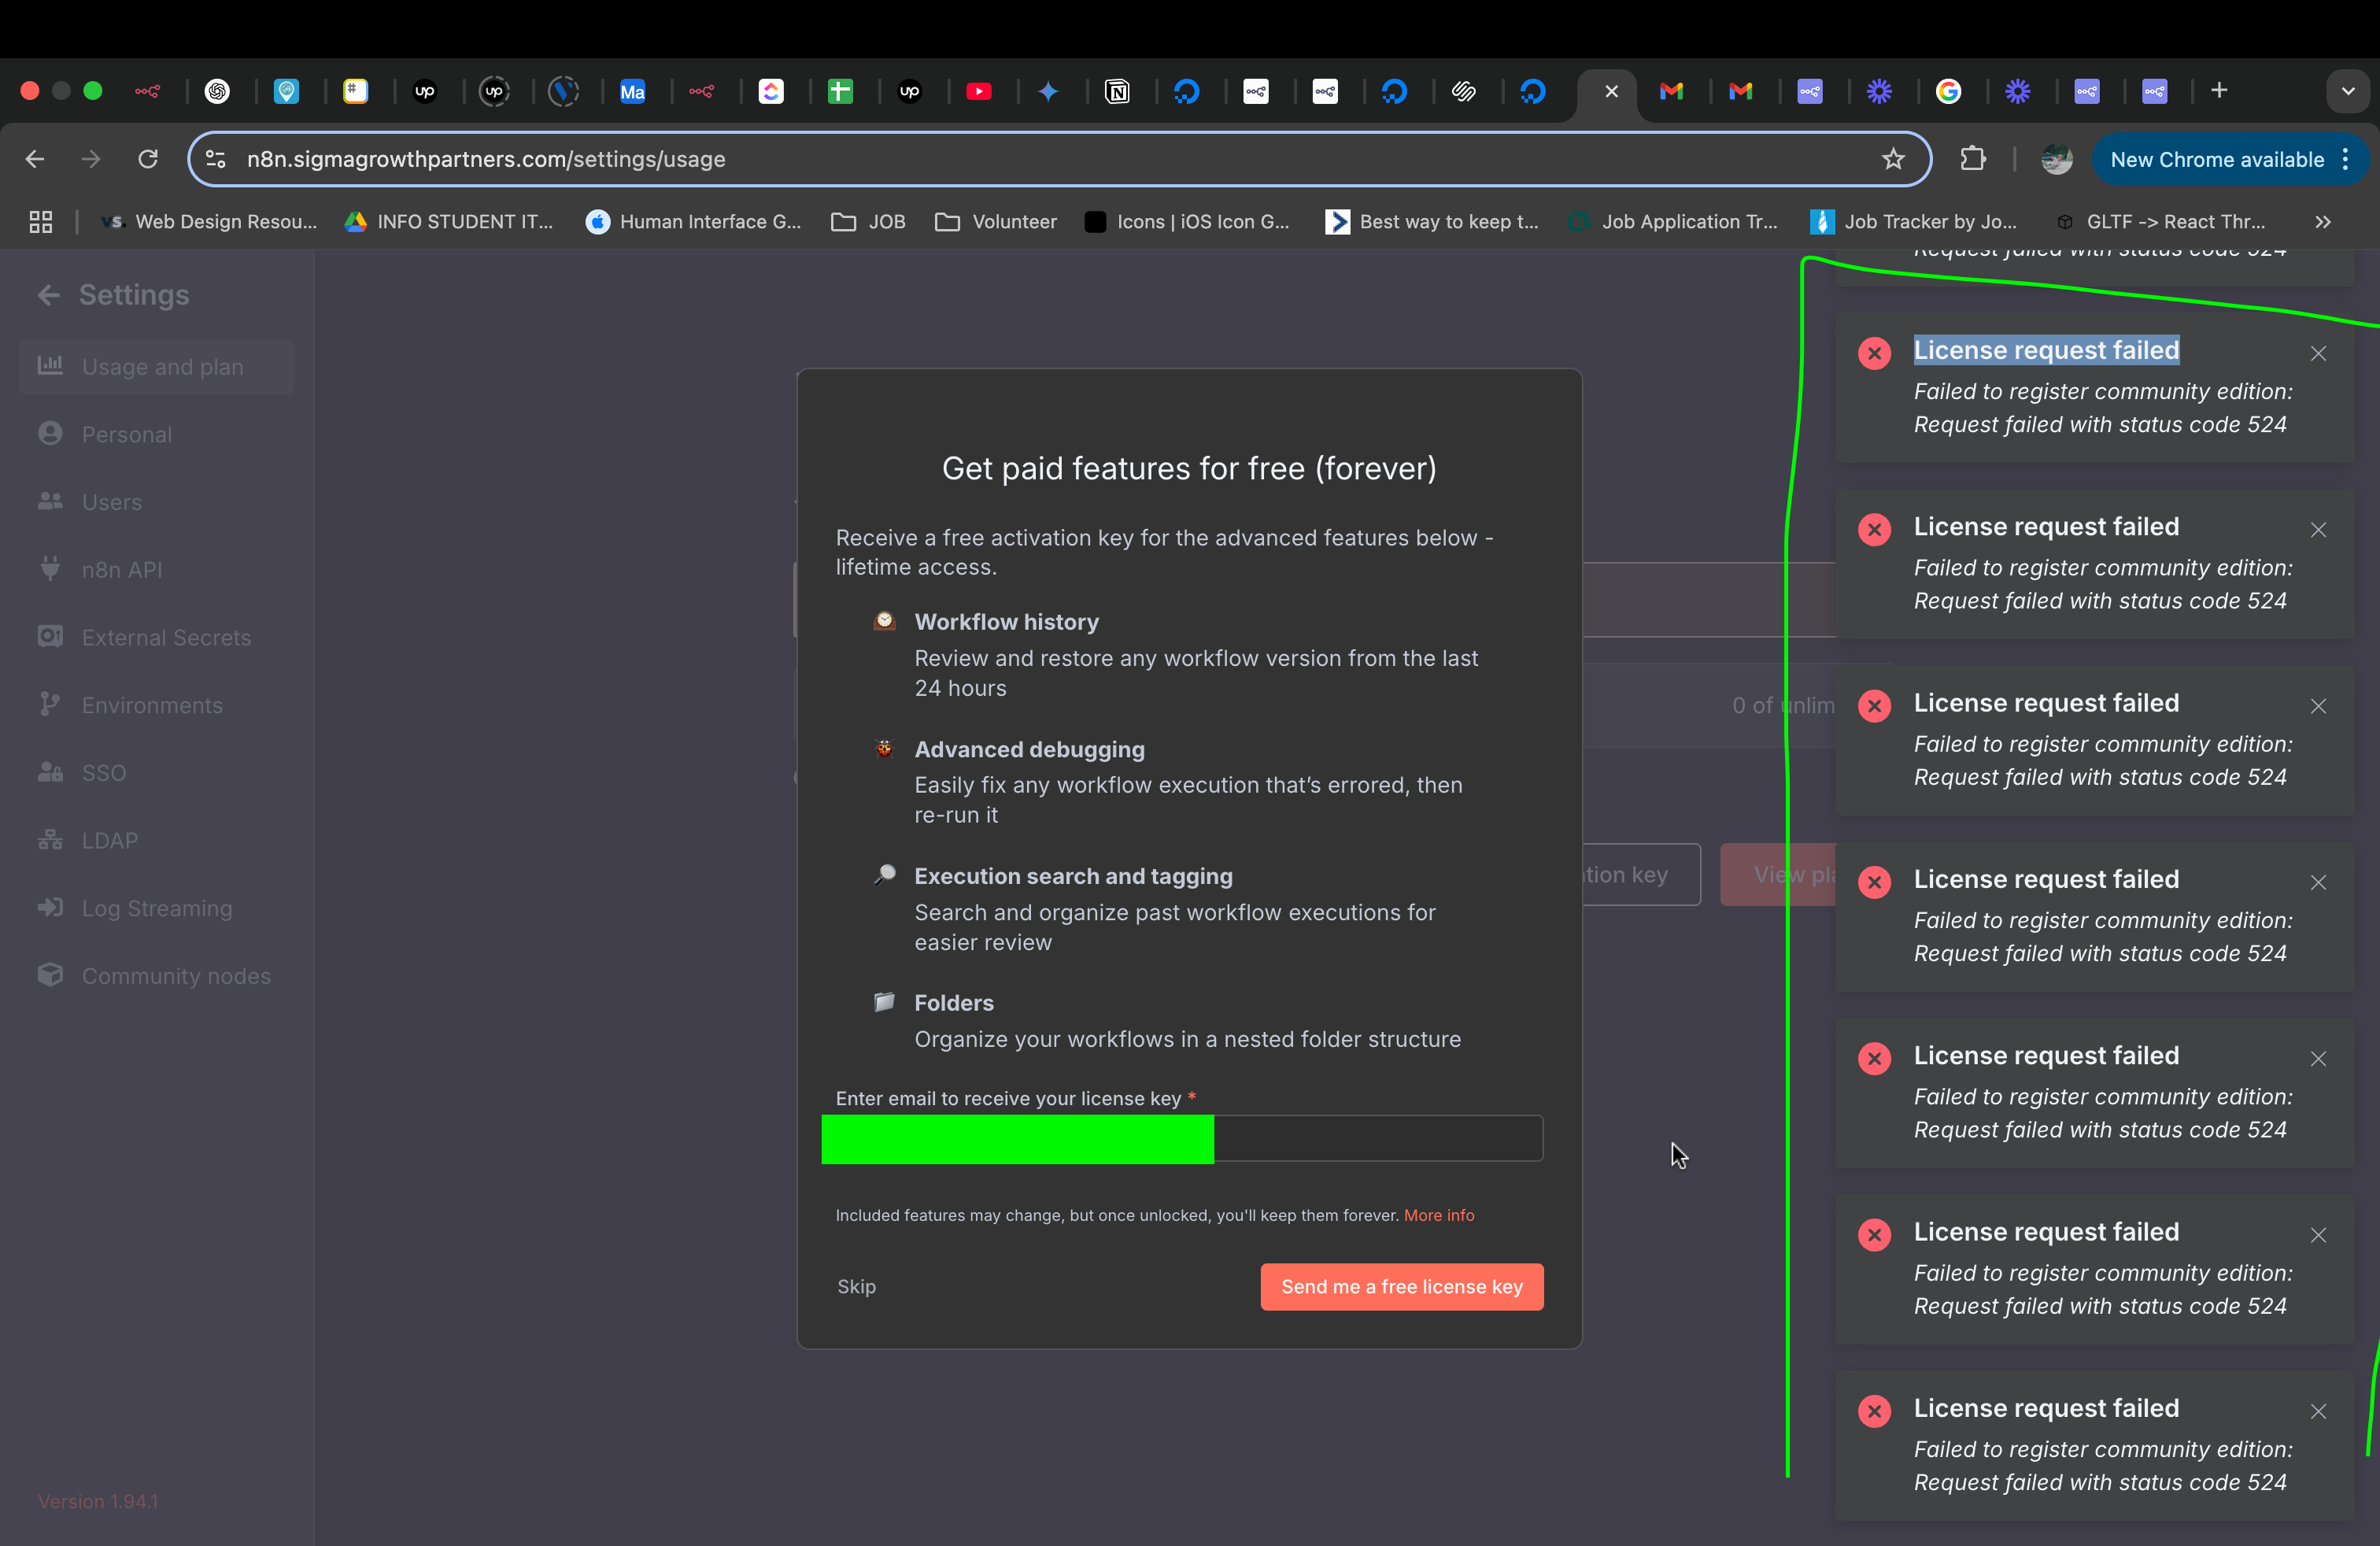Open the Chrome three-dot menu

click(2345, 160)
